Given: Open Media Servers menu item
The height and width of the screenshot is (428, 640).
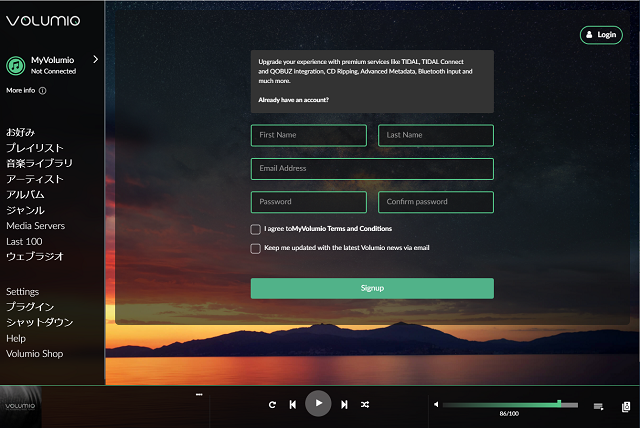Looking at the screenshot, I should [x=36, y=226].
